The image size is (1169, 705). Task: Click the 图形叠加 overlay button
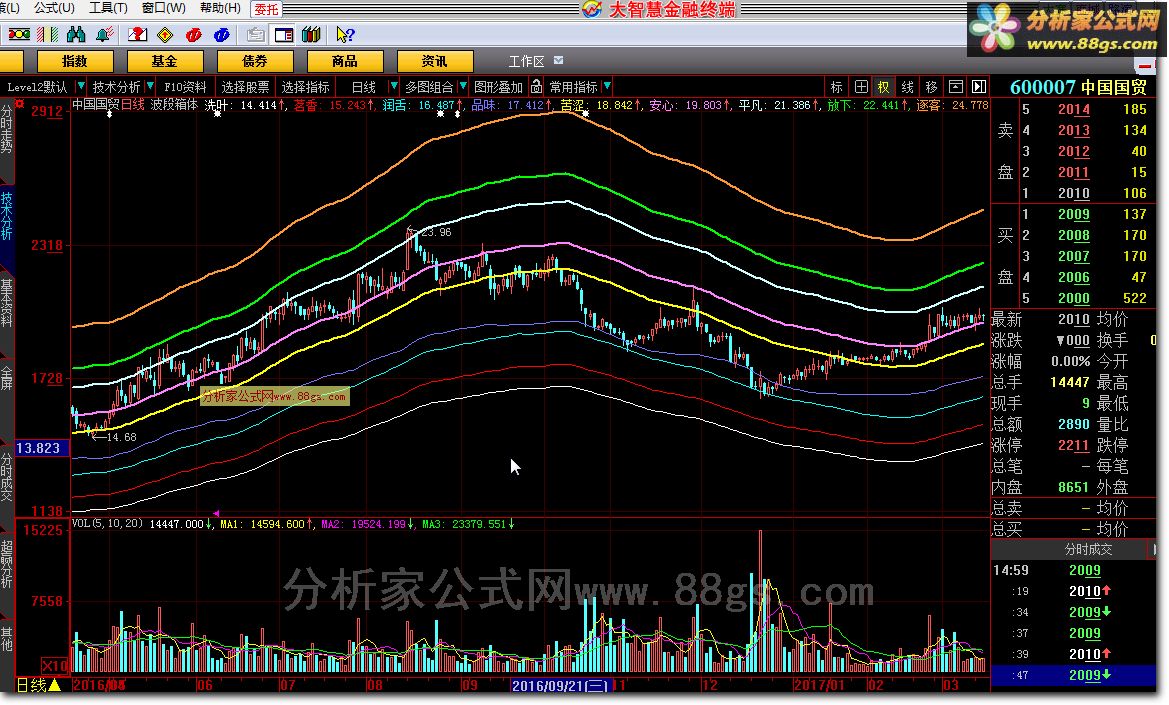tap(499, 87)
